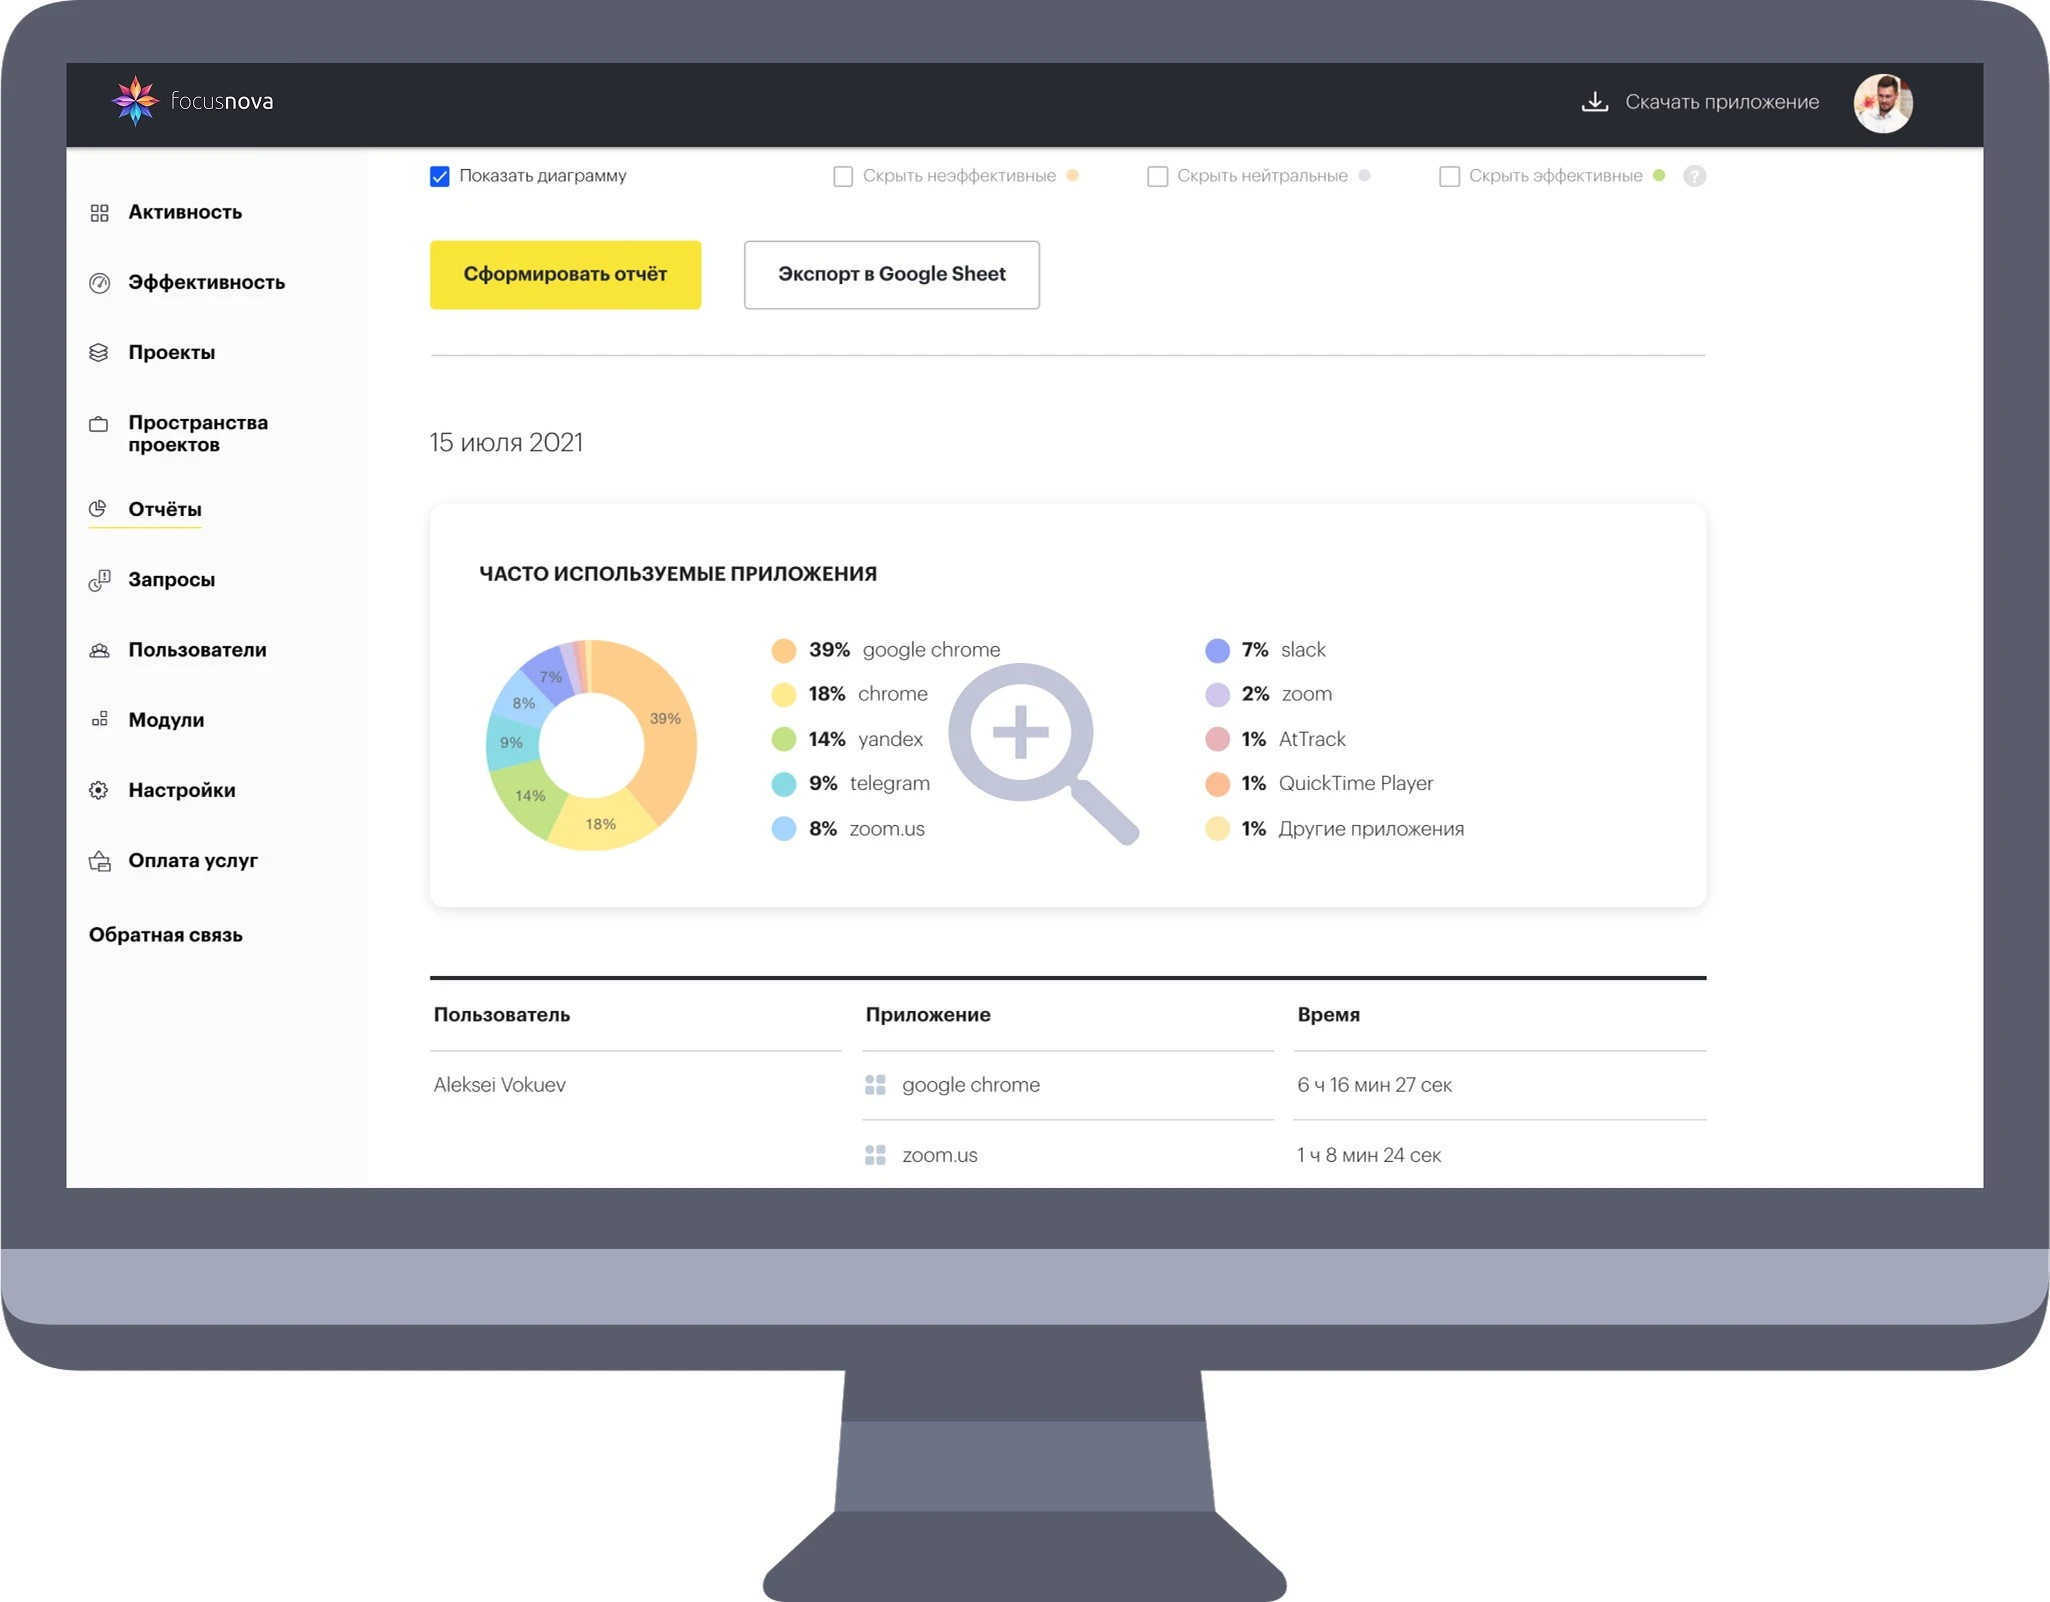Open the Обратная связь link
This screenshot has width=2050, height=1602.
pyautogui.click(x=166, y=935)
